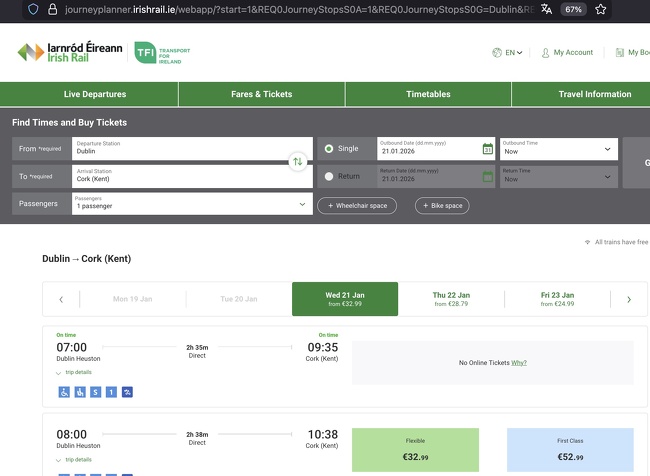Image resolution: width=650 pixels, height=476 pixels.
Task: Open the Live Departures menu
Action: 95,94
